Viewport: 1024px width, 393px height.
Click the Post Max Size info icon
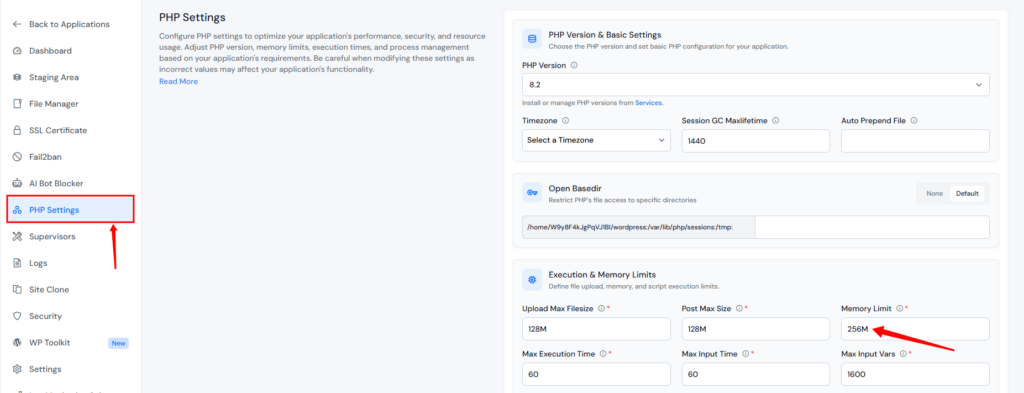pos(739,308)
